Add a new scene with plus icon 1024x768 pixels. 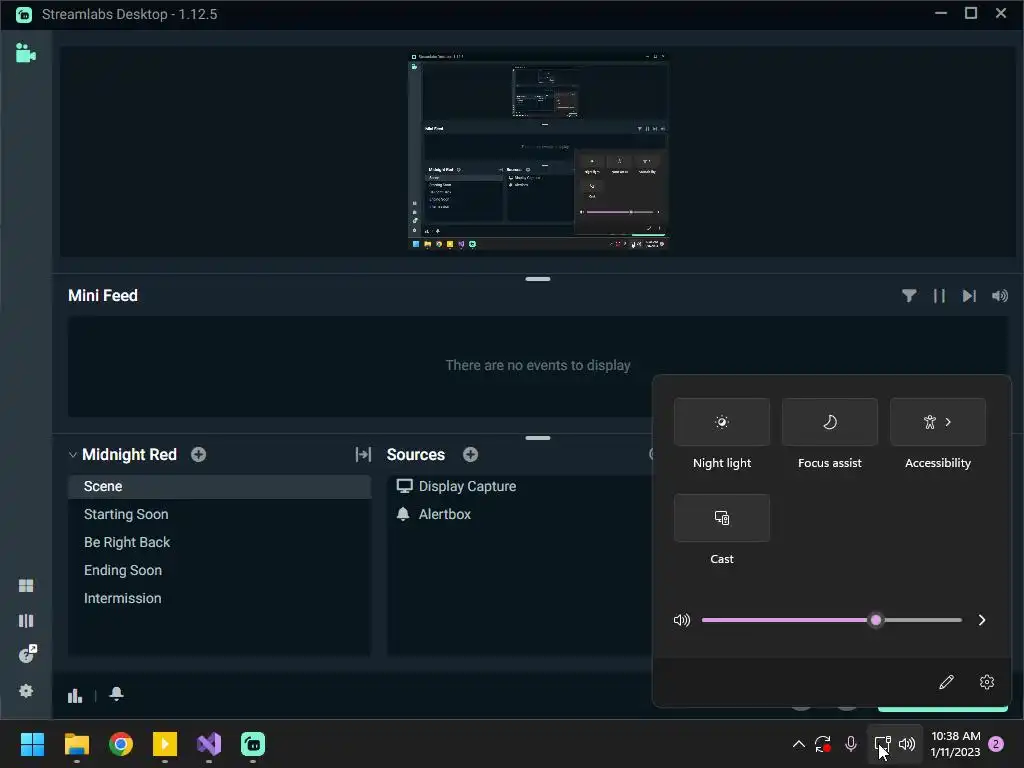tap(199, 455)
